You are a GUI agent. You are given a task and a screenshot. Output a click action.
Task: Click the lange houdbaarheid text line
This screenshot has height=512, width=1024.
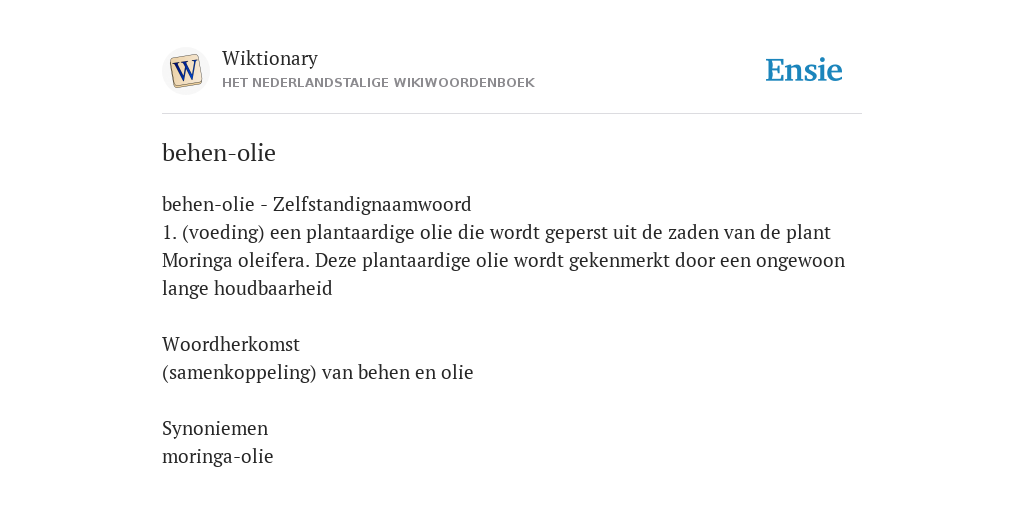pos(247,289)
